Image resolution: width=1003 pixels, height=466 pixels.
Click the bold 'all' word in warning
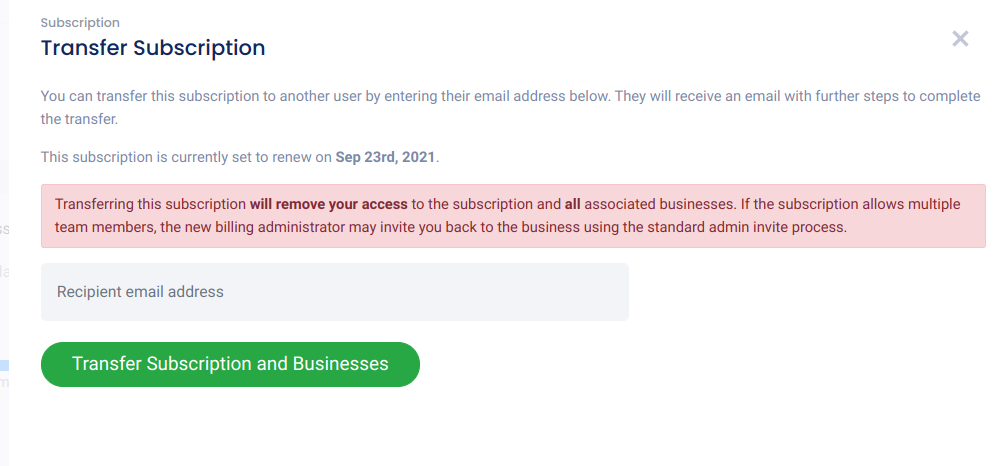572,204
